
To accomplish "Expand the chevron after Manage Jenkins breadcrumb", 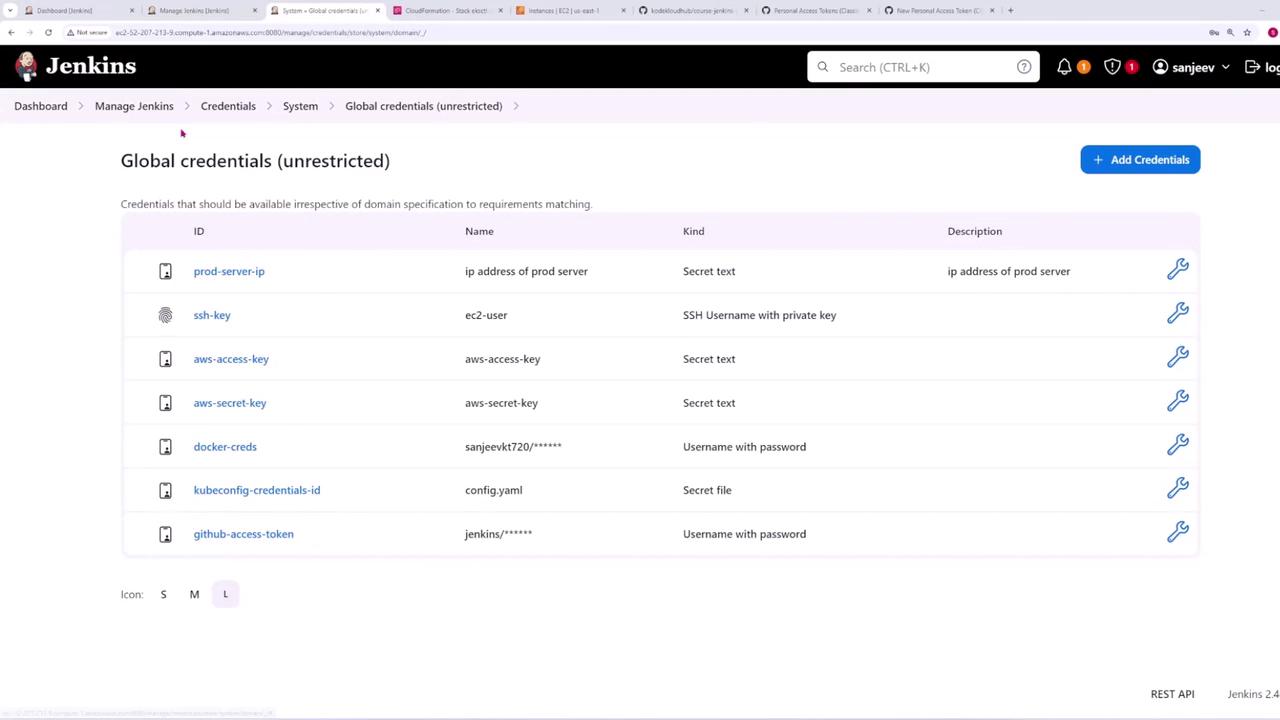I will click(187, 106).
